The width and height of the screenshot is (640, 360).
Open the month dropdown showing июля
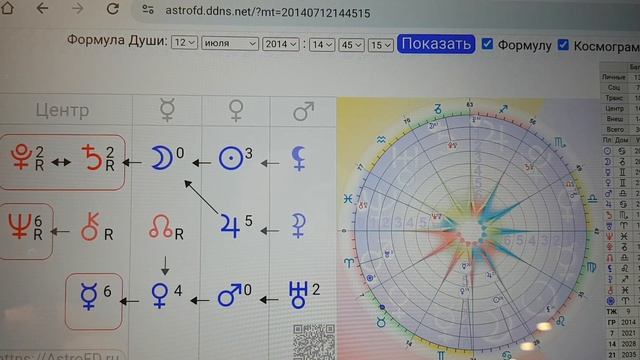[x=230, y=43]
